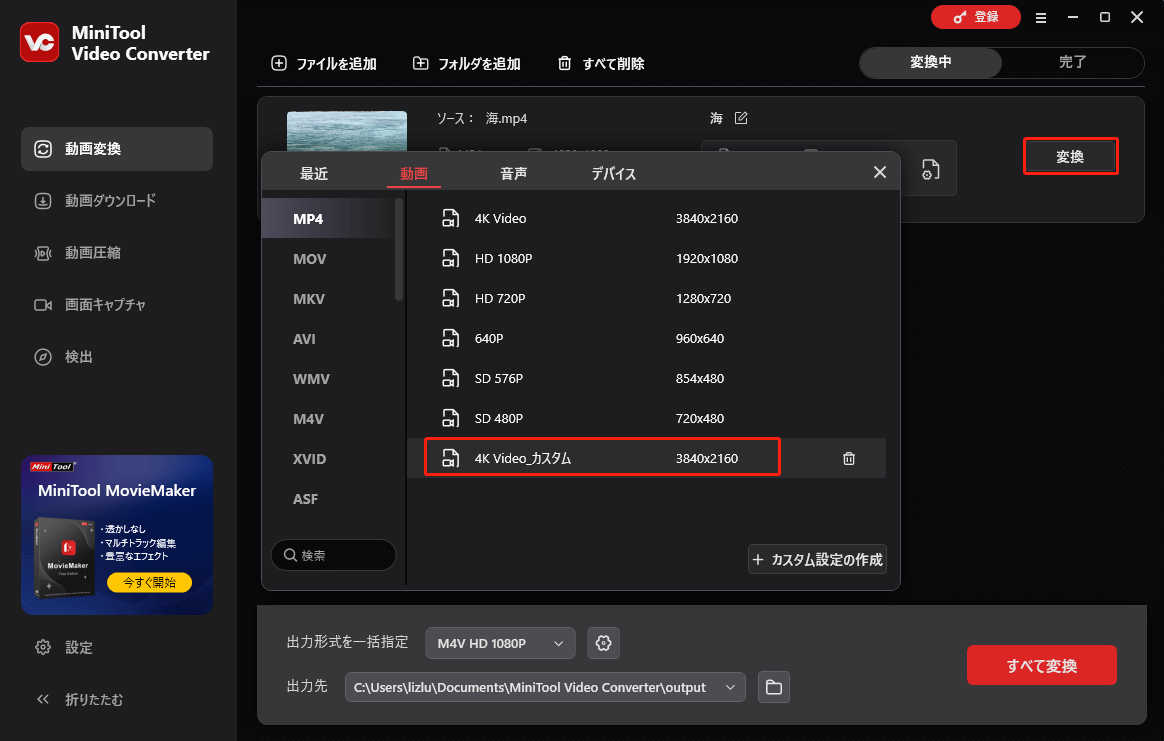This screenshot has width=1164, height=741.
Task: Click ファイルを追加 to add a file
Action: 324,64
